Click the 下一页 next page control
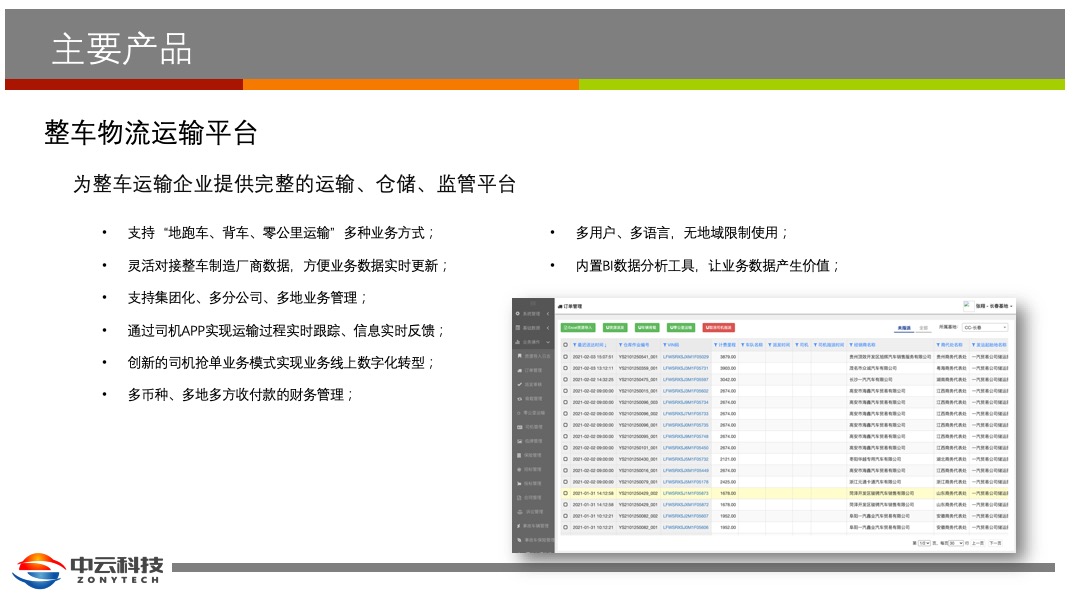Image resolution: width=1080 pixels, height=608 pixels. [x=994, y=542]
